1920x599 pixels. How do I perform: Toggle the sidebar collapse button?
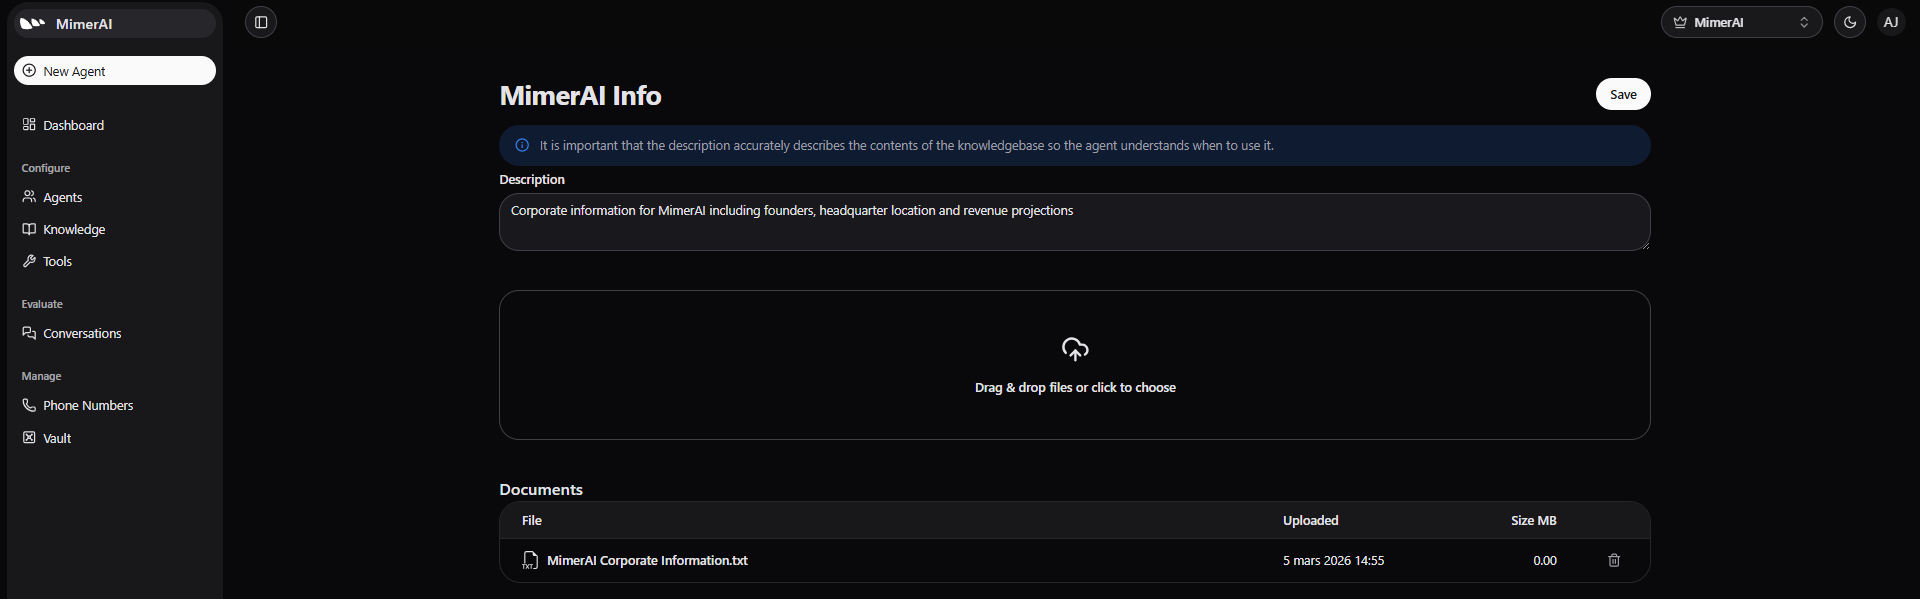[x=261, y=22]
